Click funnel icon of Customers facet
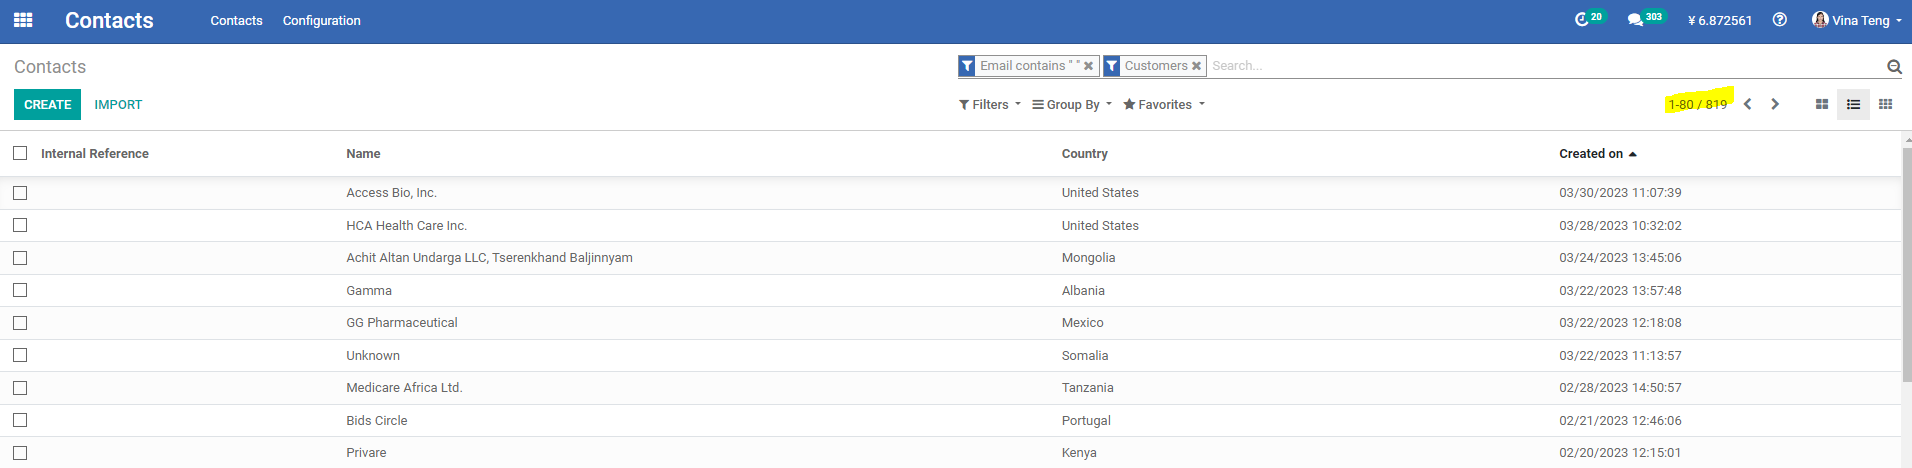 [x=1111, y=66]
